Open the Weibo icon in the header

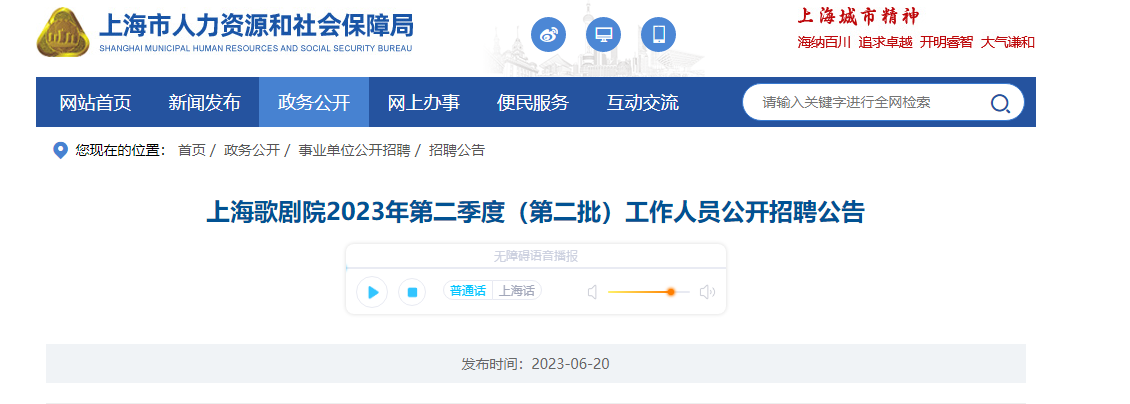548,34
